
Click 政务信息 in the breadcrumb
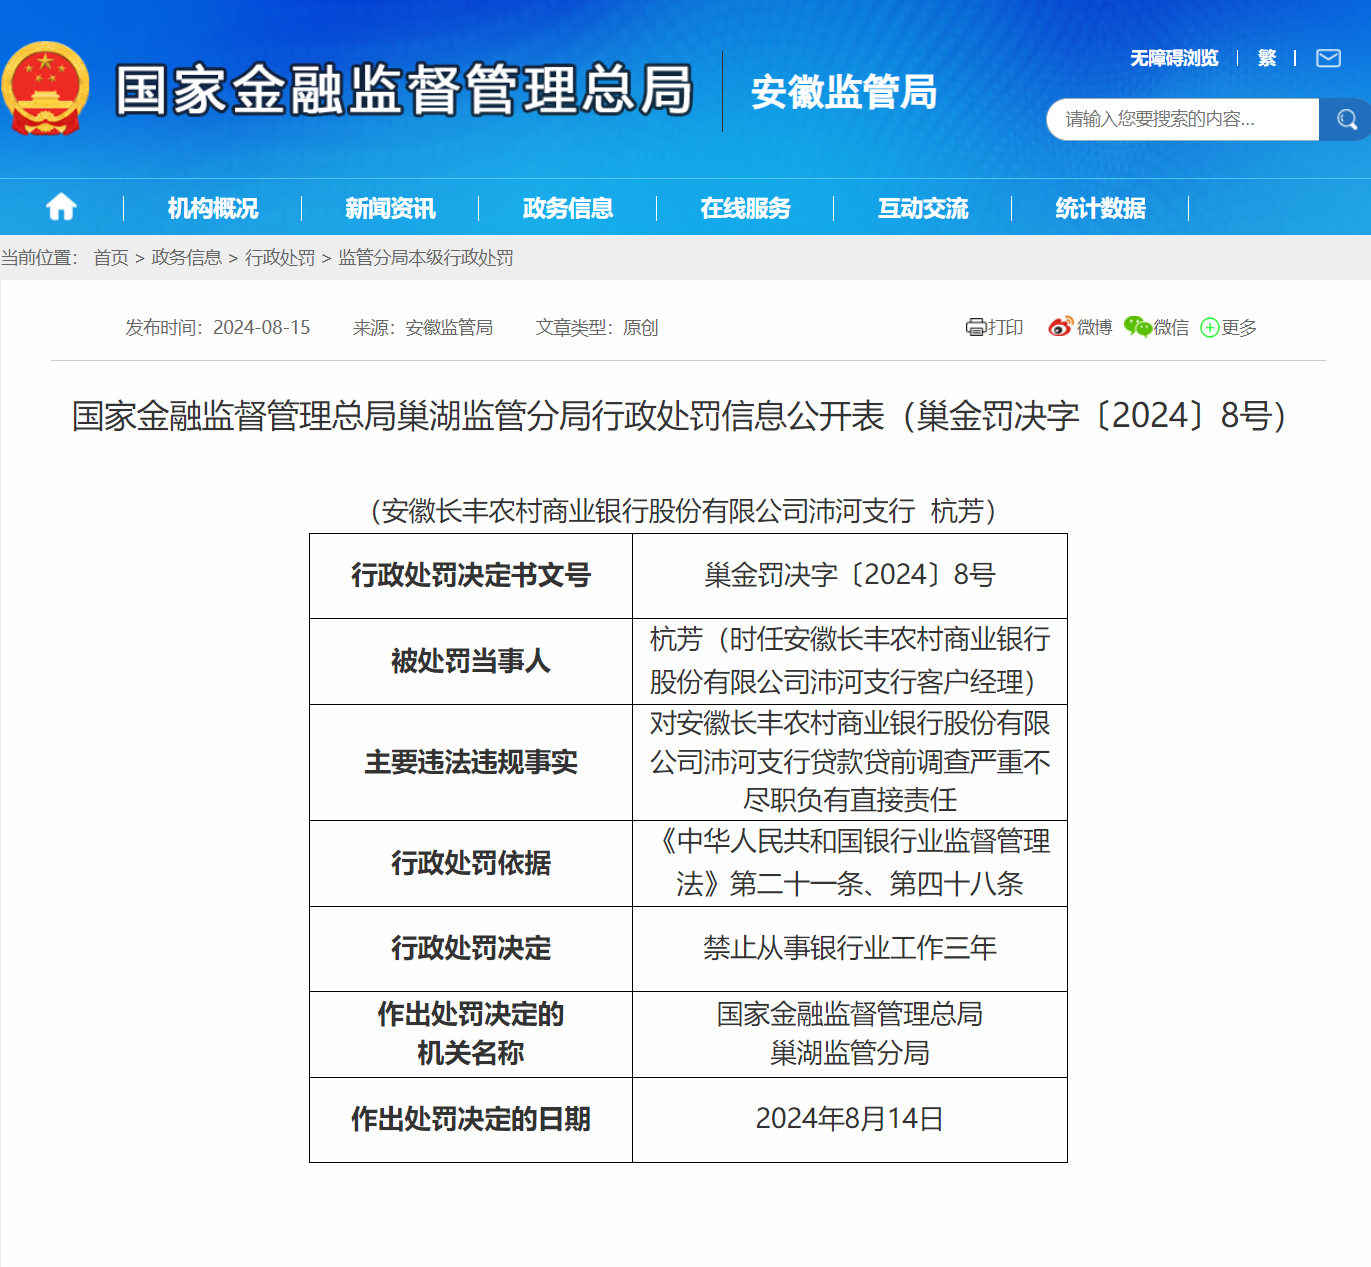click(x=187, y=258)
